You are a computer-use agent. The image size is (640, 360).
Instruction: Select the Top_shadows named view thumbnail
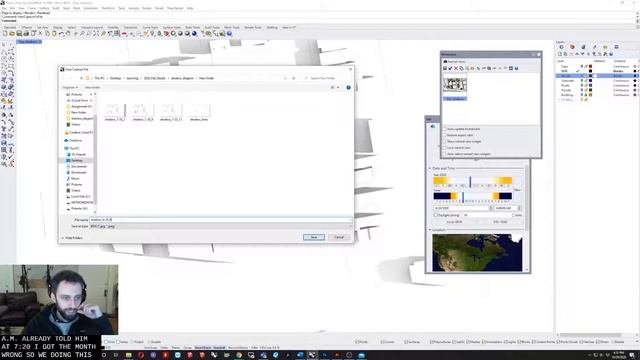point(455,88)
